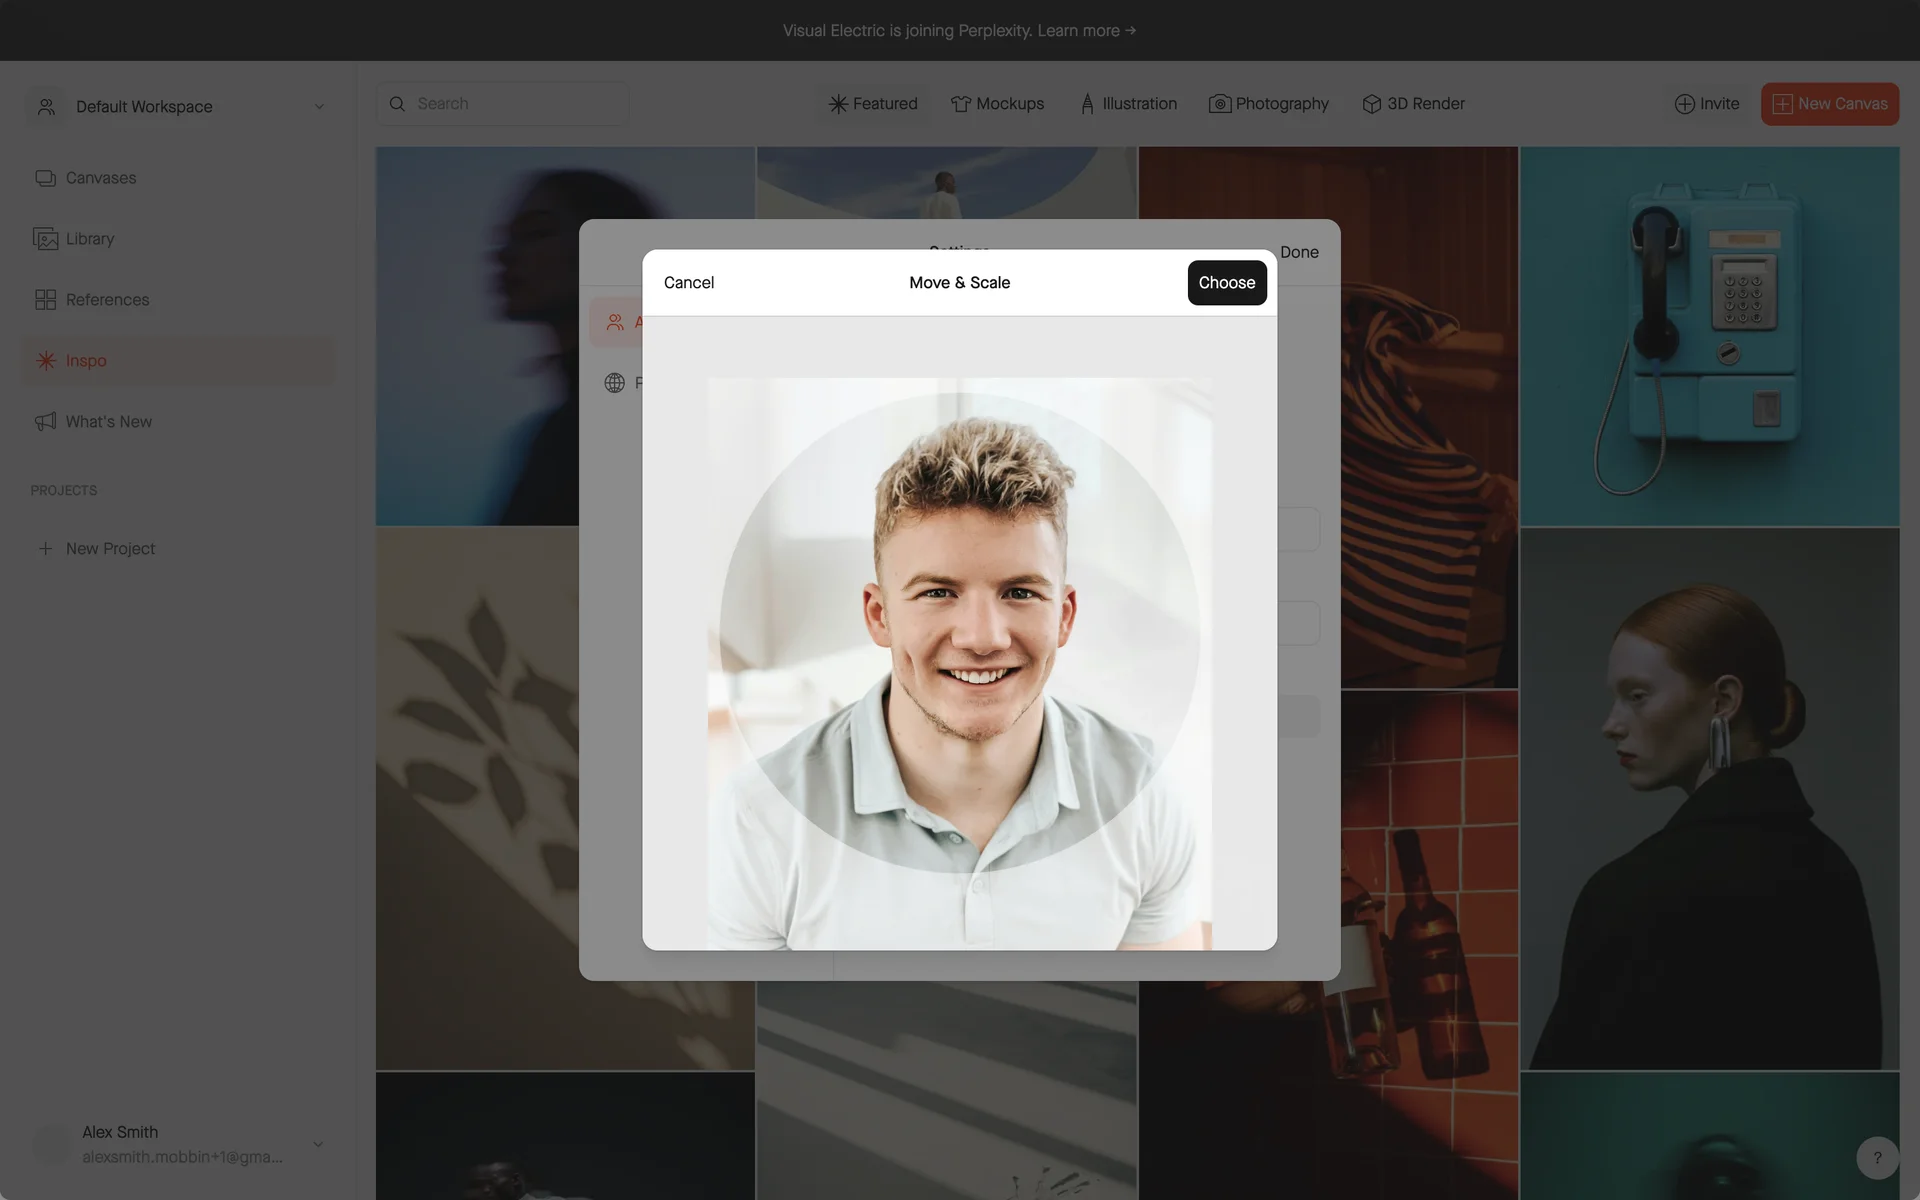Switch to the Mockups category
Screen dimensions: 1920x1200
(x=997, y=104)
